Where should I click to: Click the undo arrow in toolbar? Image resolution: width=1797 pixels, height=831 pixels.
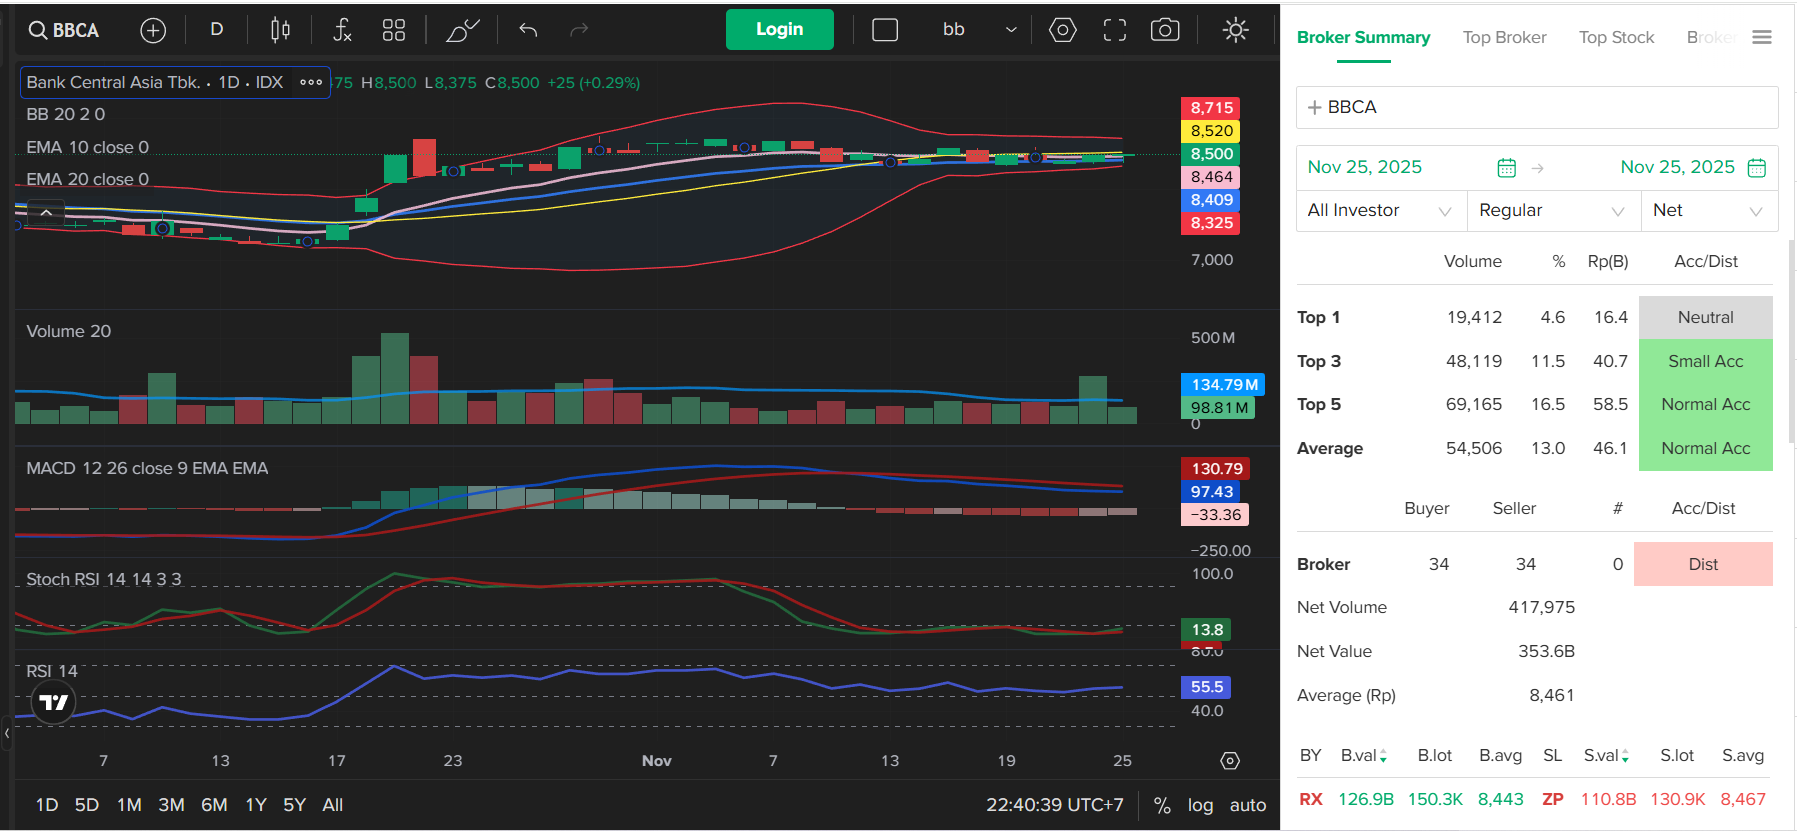pyautogui.click(x=528, y=31)
